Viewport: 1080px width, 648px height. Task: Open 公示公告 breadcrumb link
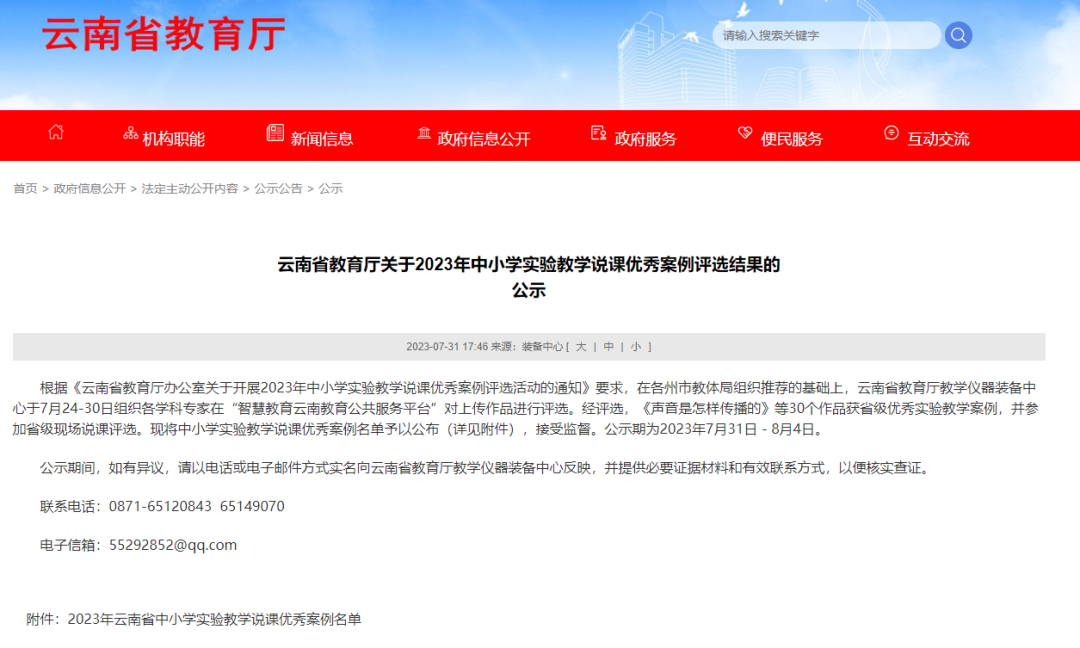(x=278, y=189)
